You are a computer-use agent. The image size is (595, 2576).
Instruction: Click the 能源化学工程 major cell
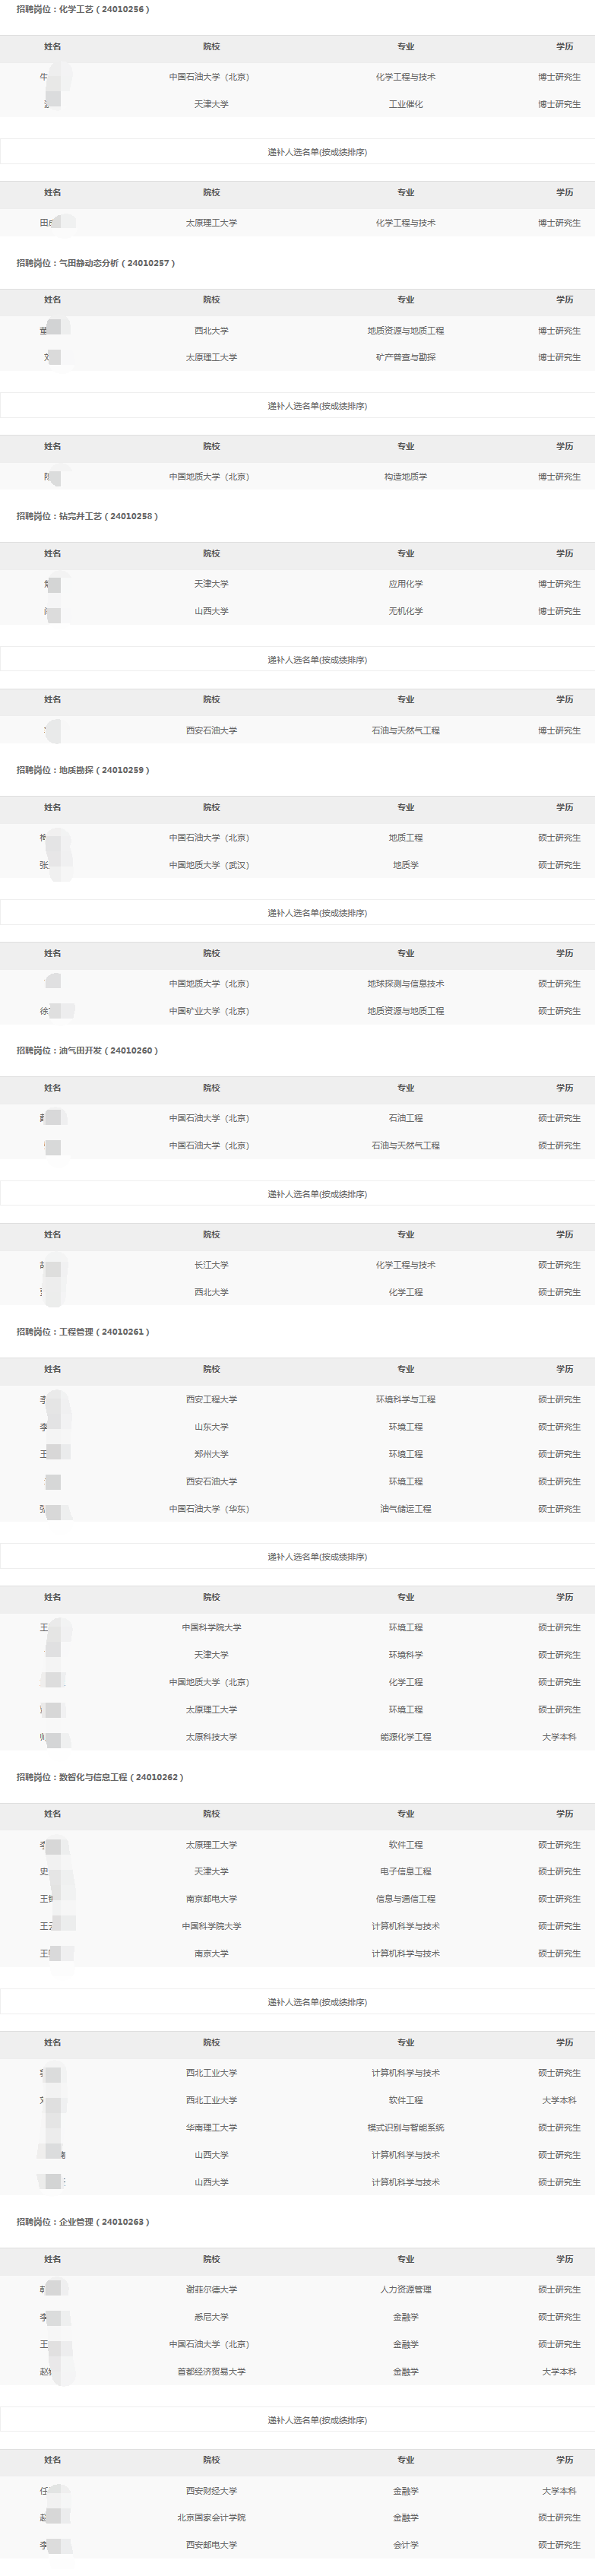pyautogui.click(x=405, y=1737)
